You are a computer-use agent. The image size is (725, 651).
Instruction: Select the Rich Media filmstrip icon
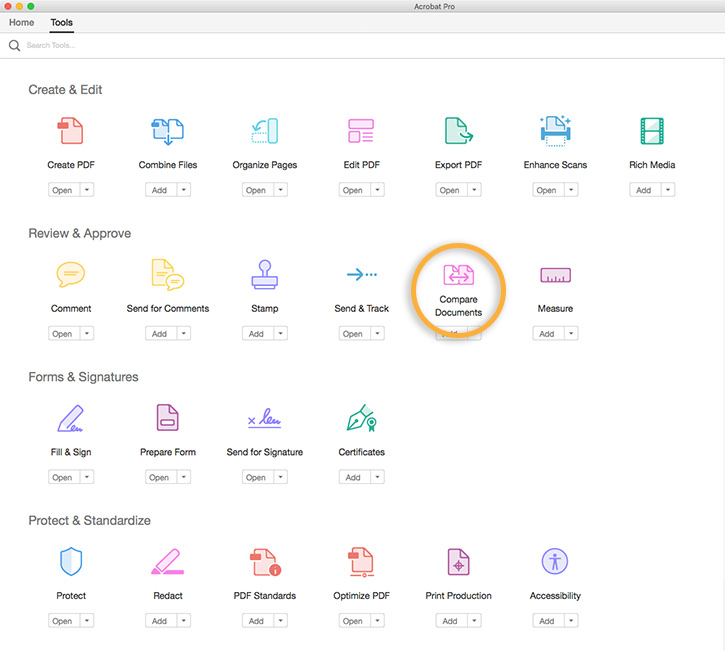coord(652,131)
